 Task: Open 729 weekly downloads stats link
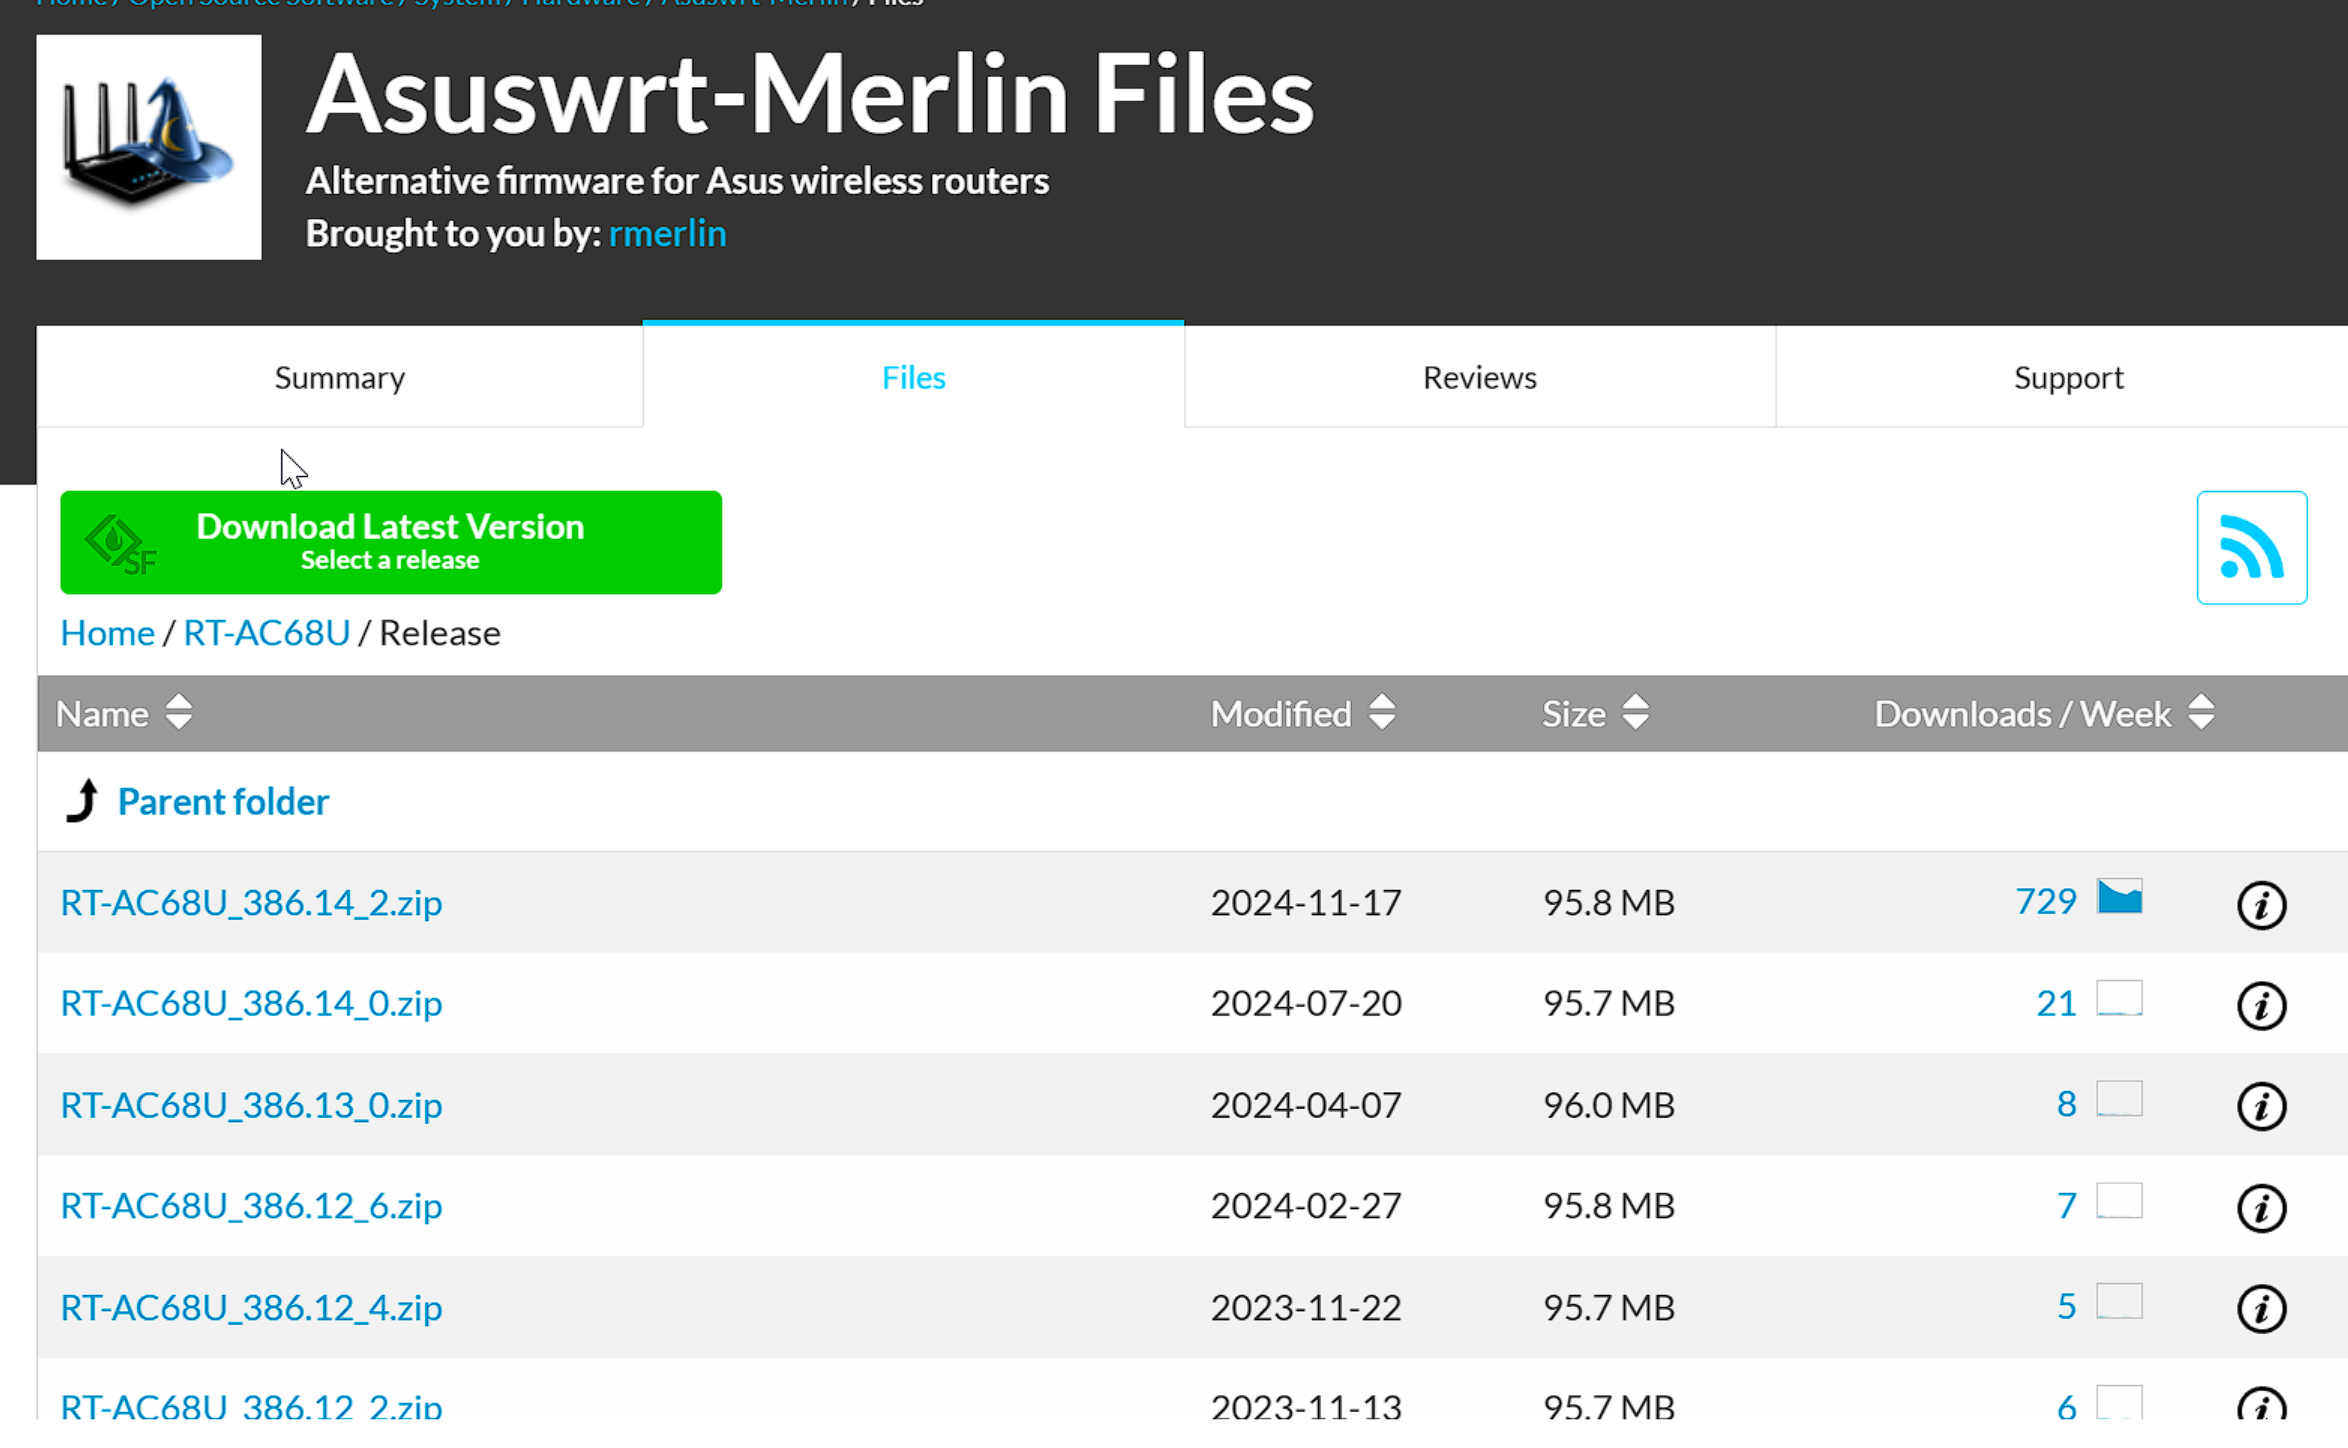coord(2045,901)
